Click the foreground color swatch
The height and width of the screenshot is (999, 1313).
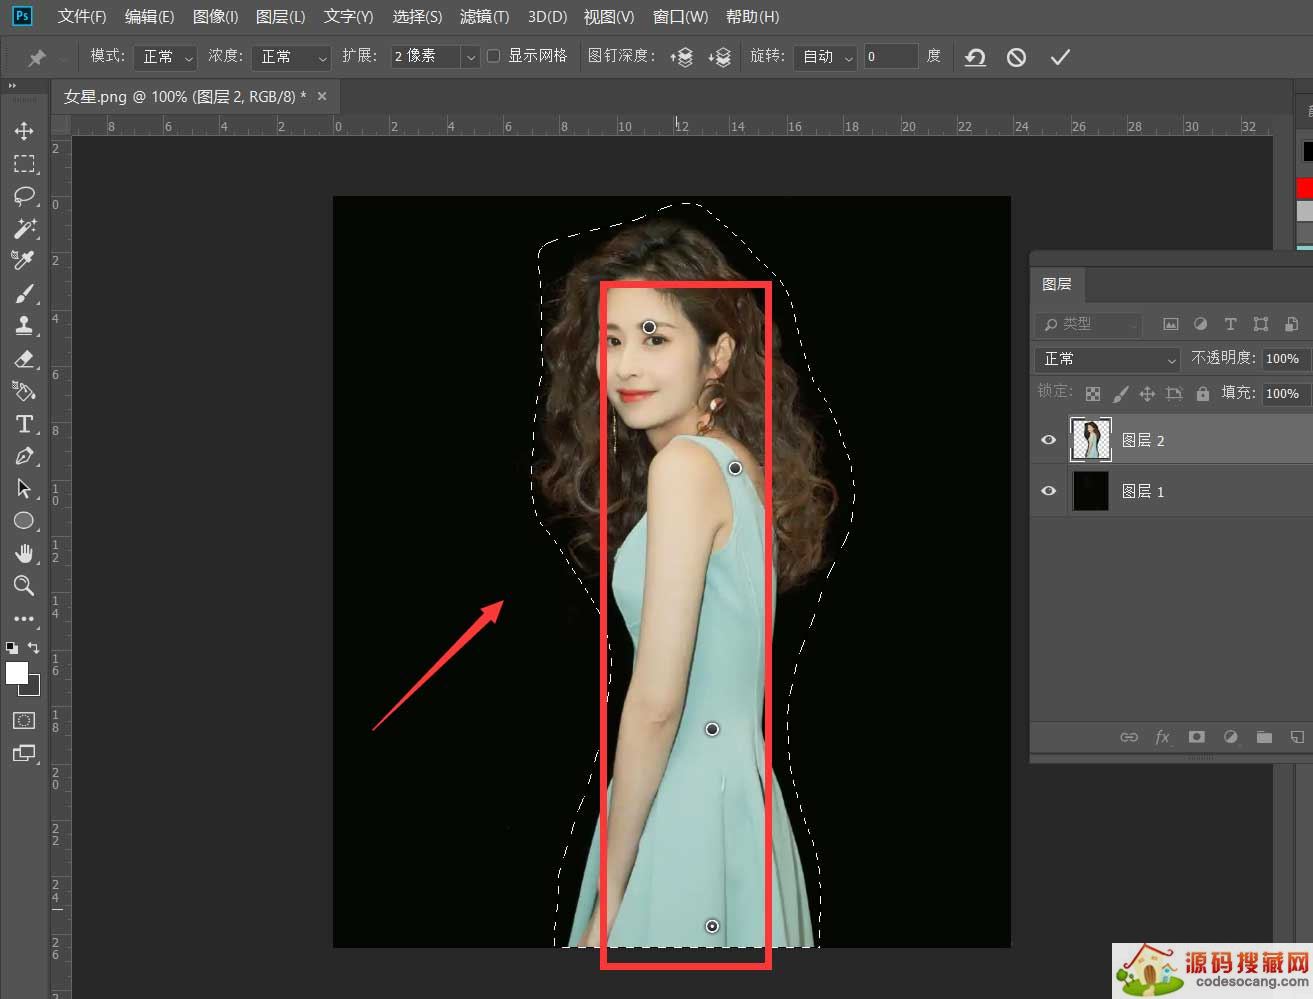[x=17, y=673]
